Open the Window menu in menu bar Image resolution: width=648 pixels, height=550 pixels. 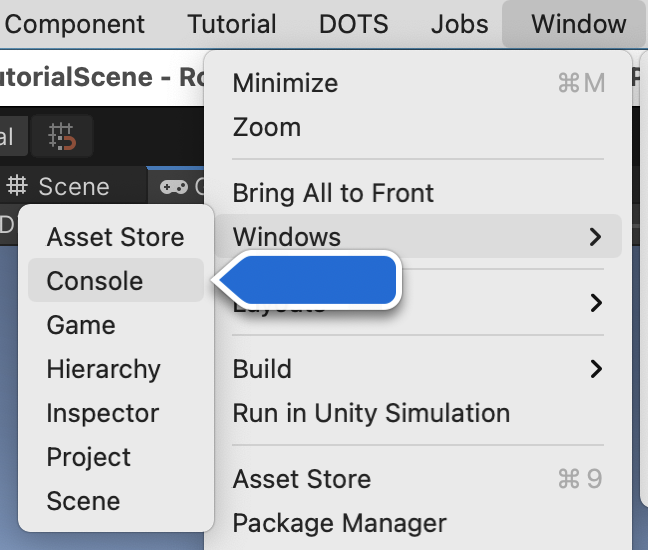(x=579, y=24)
